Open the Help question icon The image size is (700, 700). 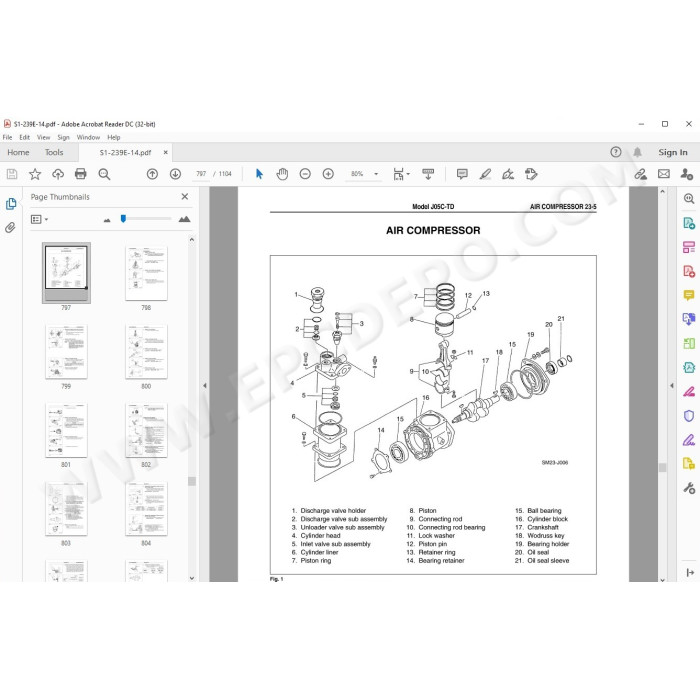pyautogui.click(x=616, y=152)
